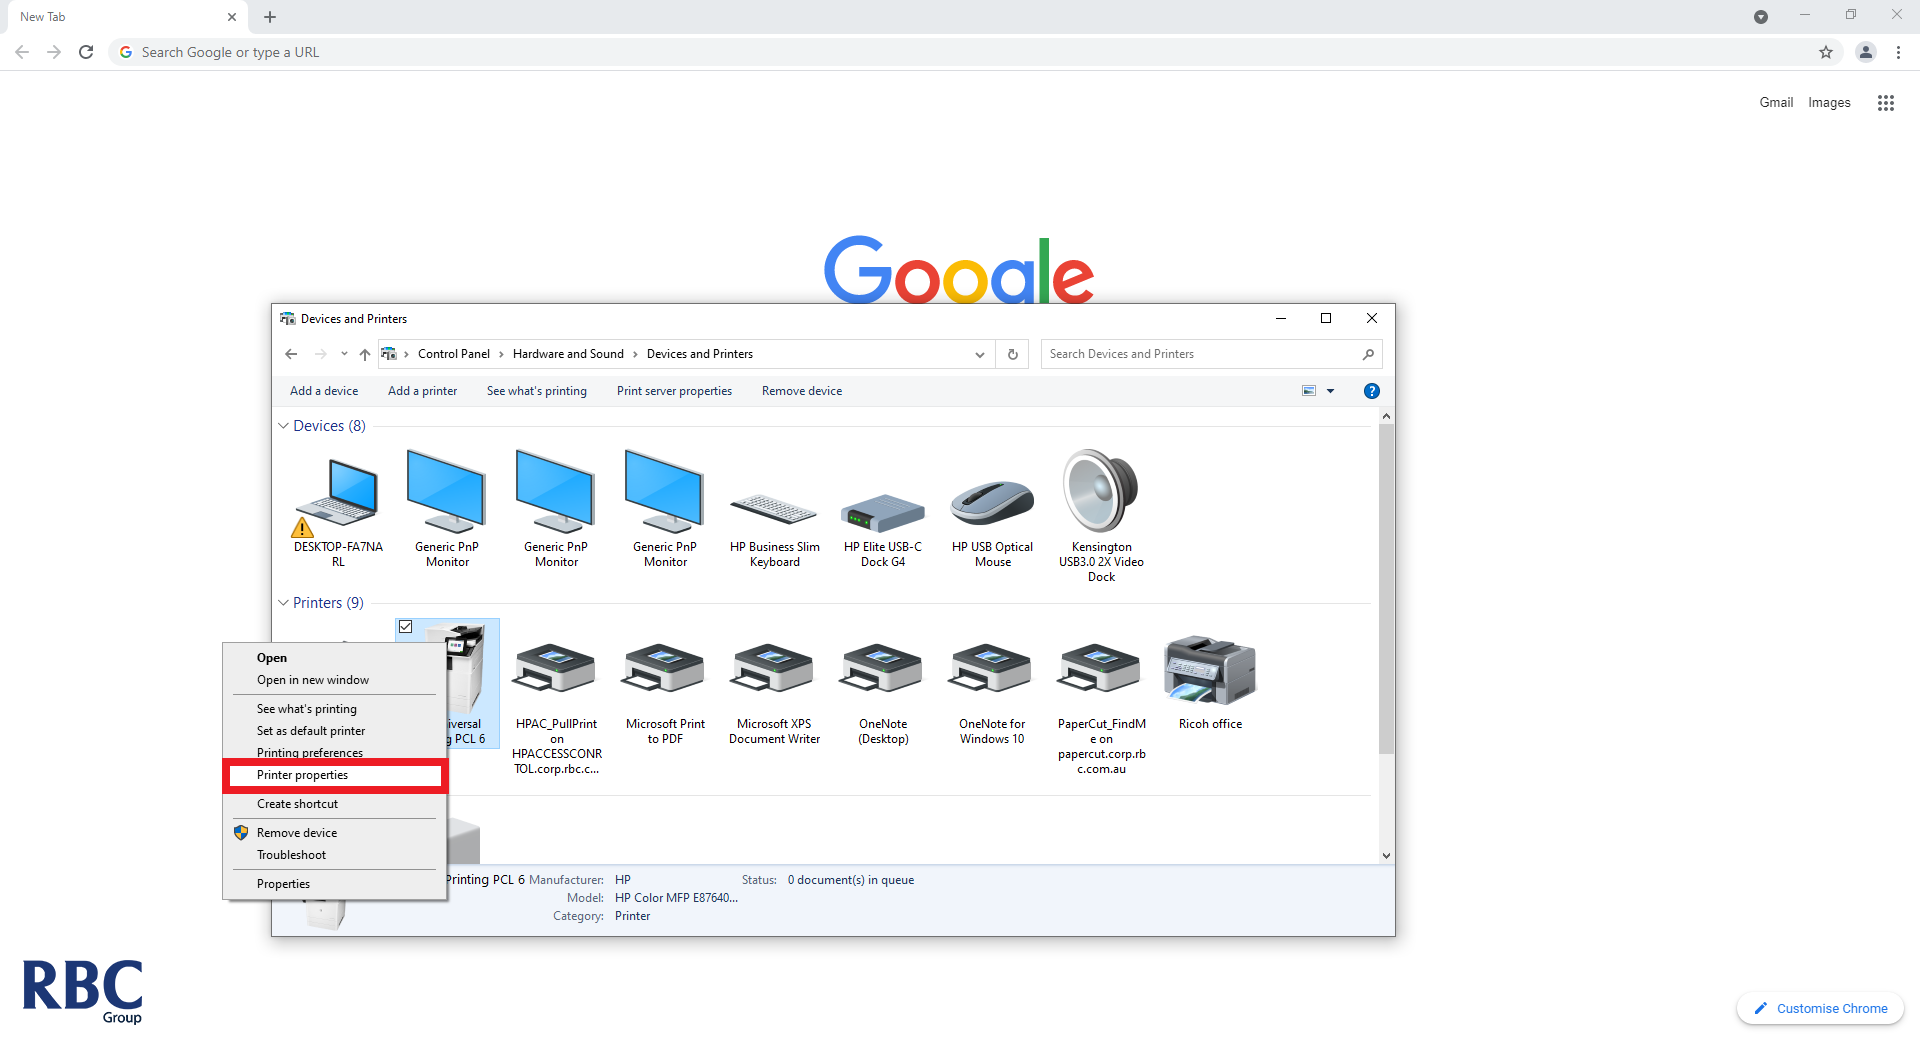Select the Ricoh office printer icon
1920x1037 pixels.
click(1209, 670)
